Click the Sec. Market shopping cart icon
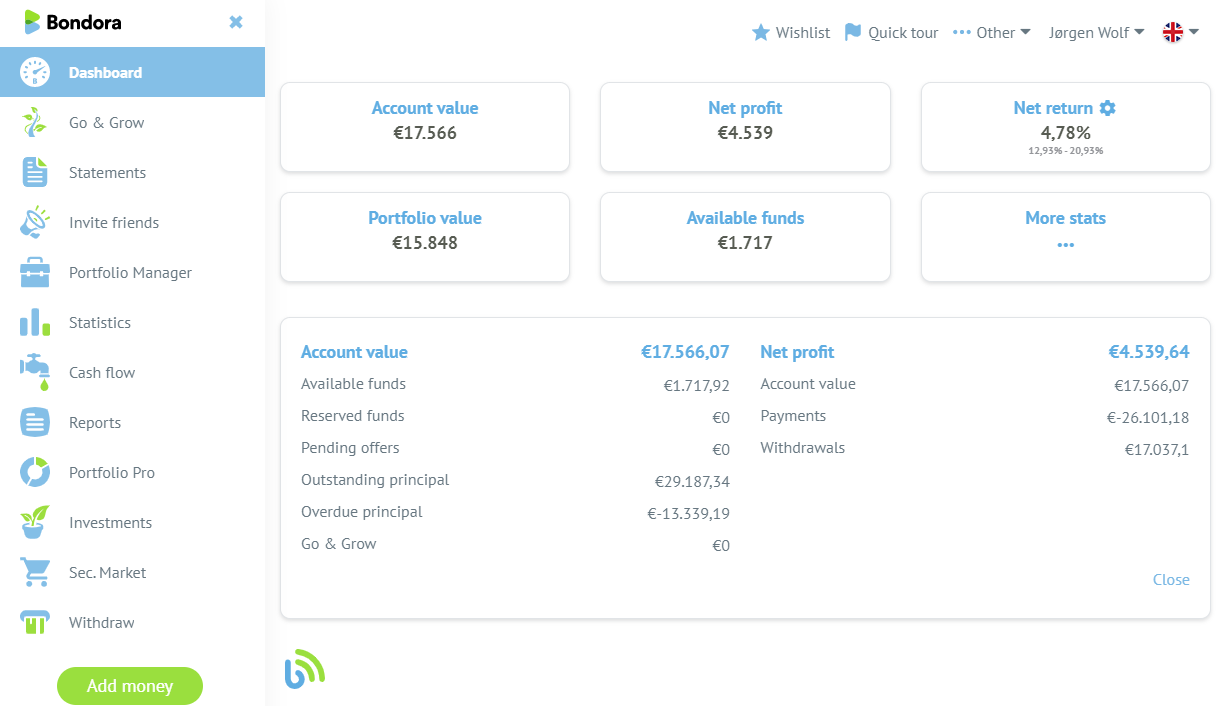 35,572
